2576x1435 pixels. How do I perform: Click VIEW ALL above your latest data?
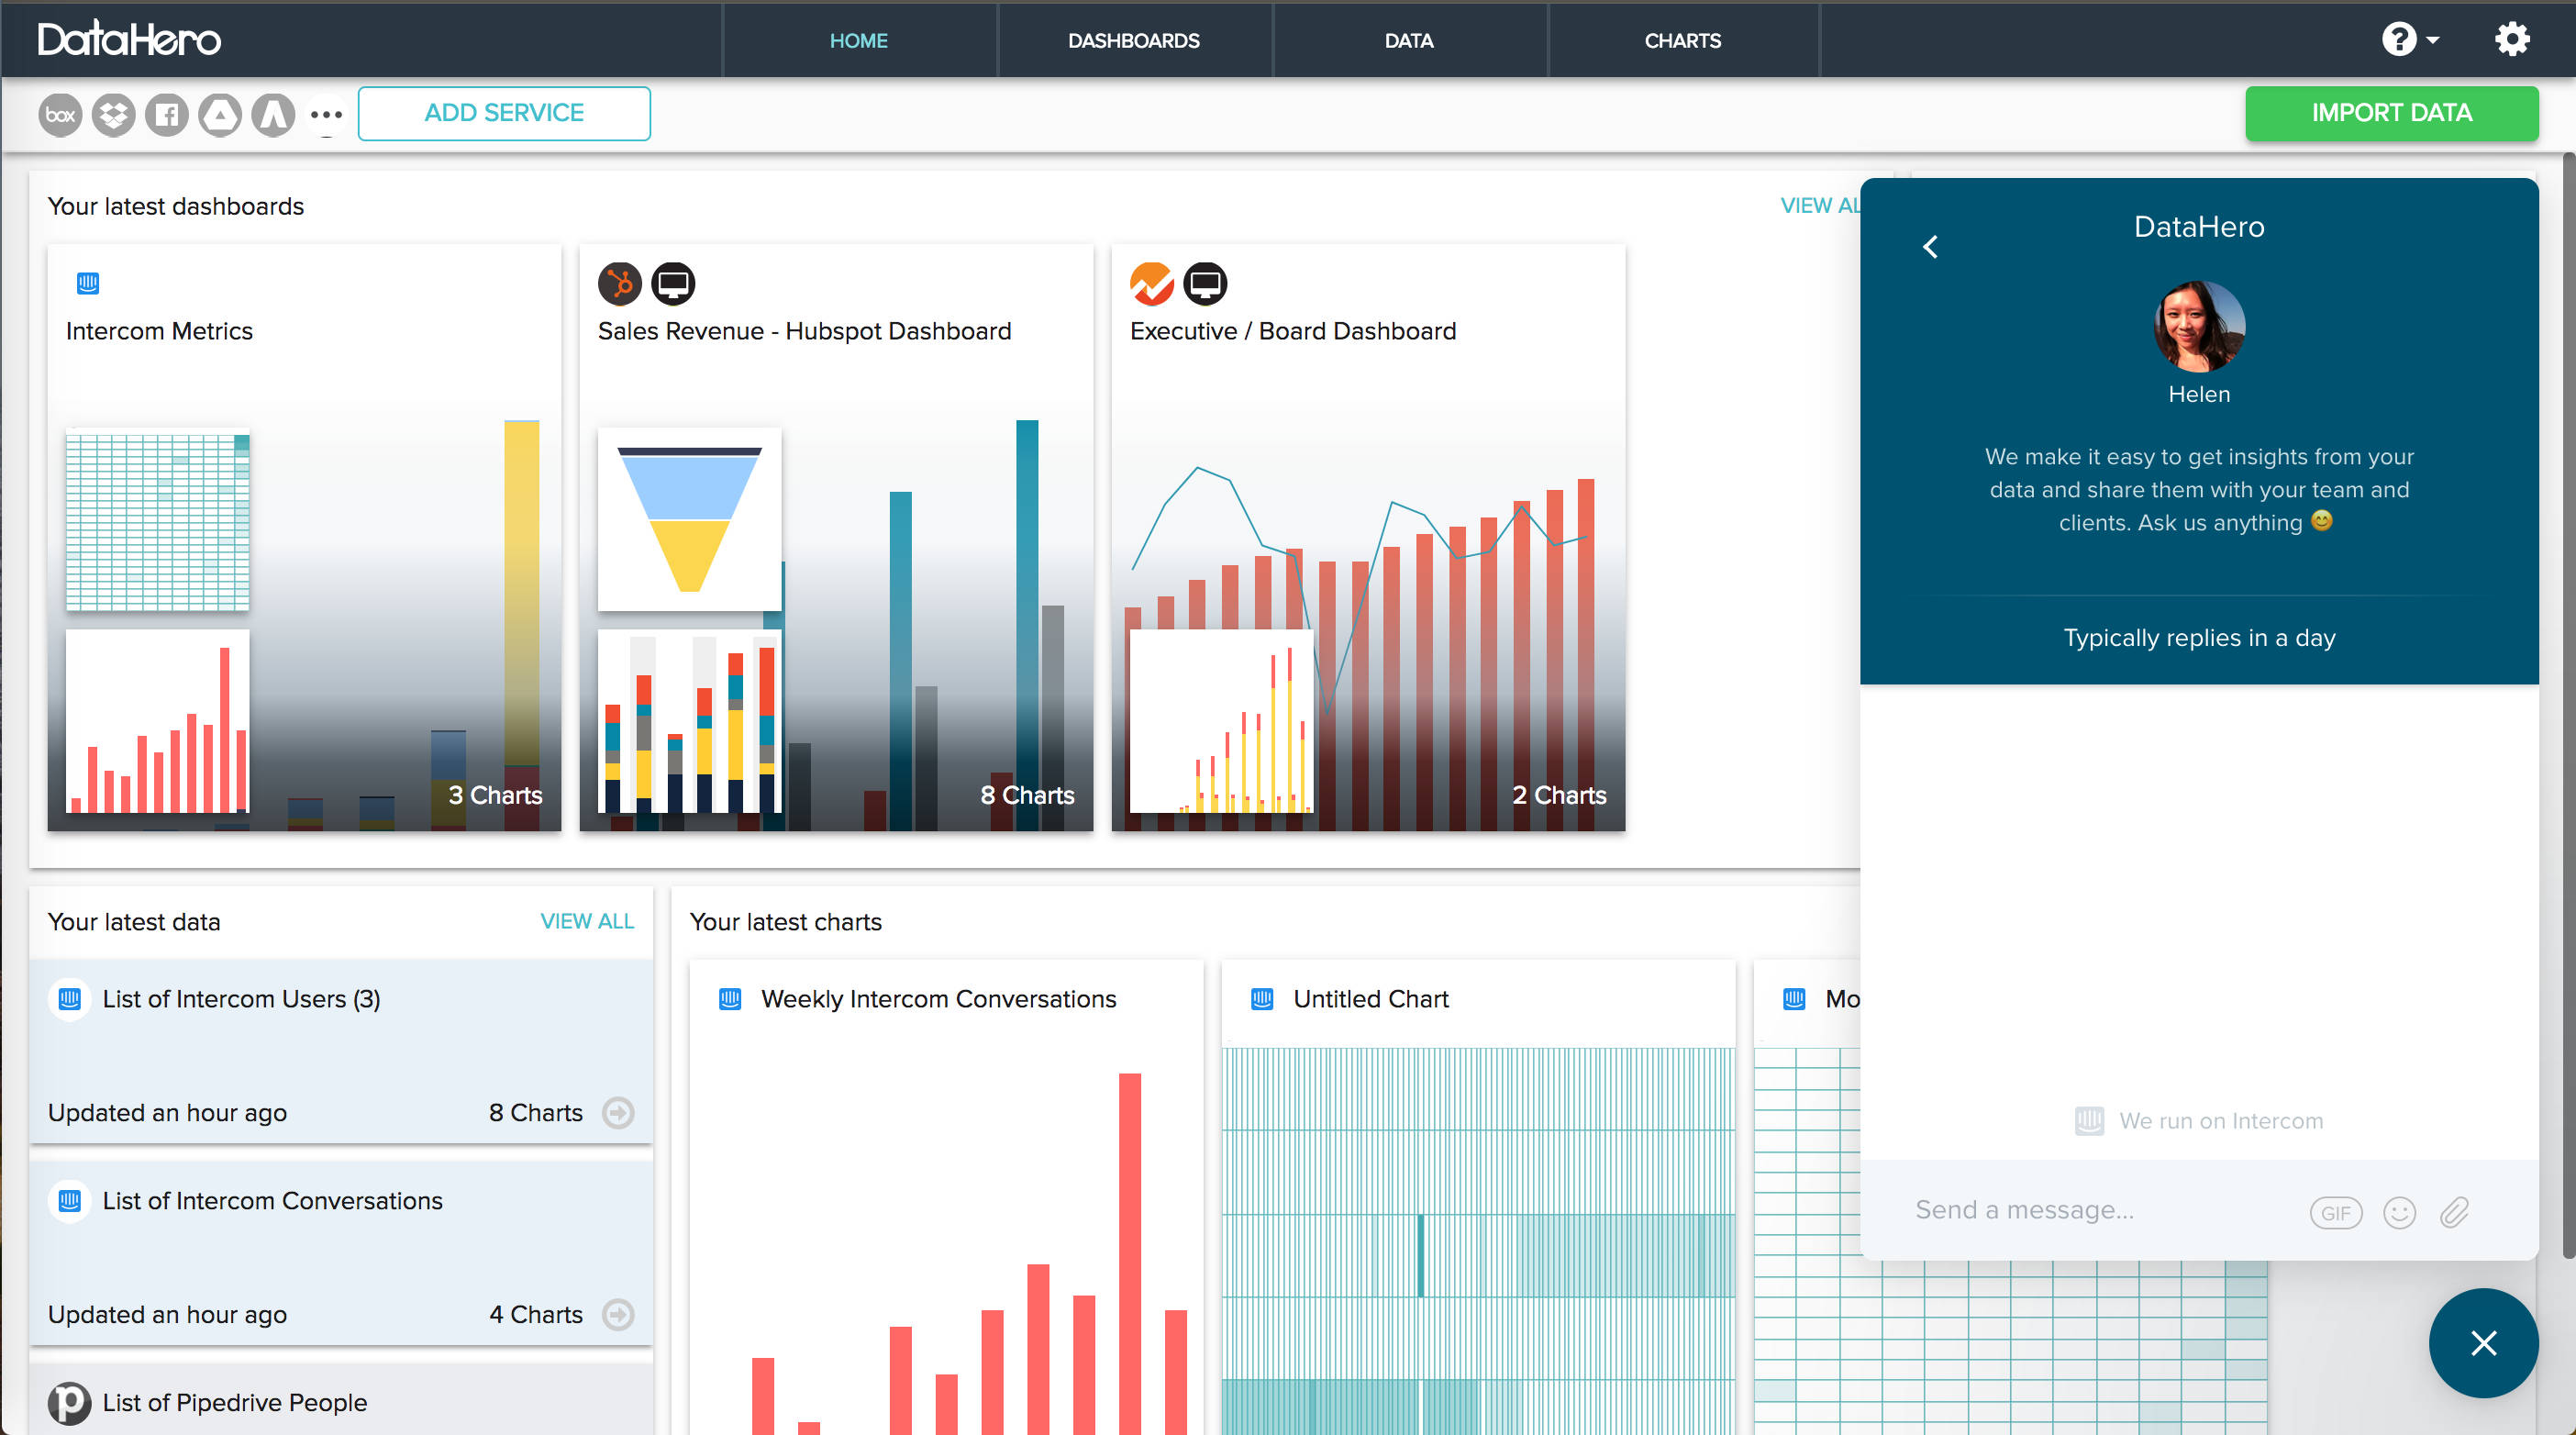tap(587, 921)
